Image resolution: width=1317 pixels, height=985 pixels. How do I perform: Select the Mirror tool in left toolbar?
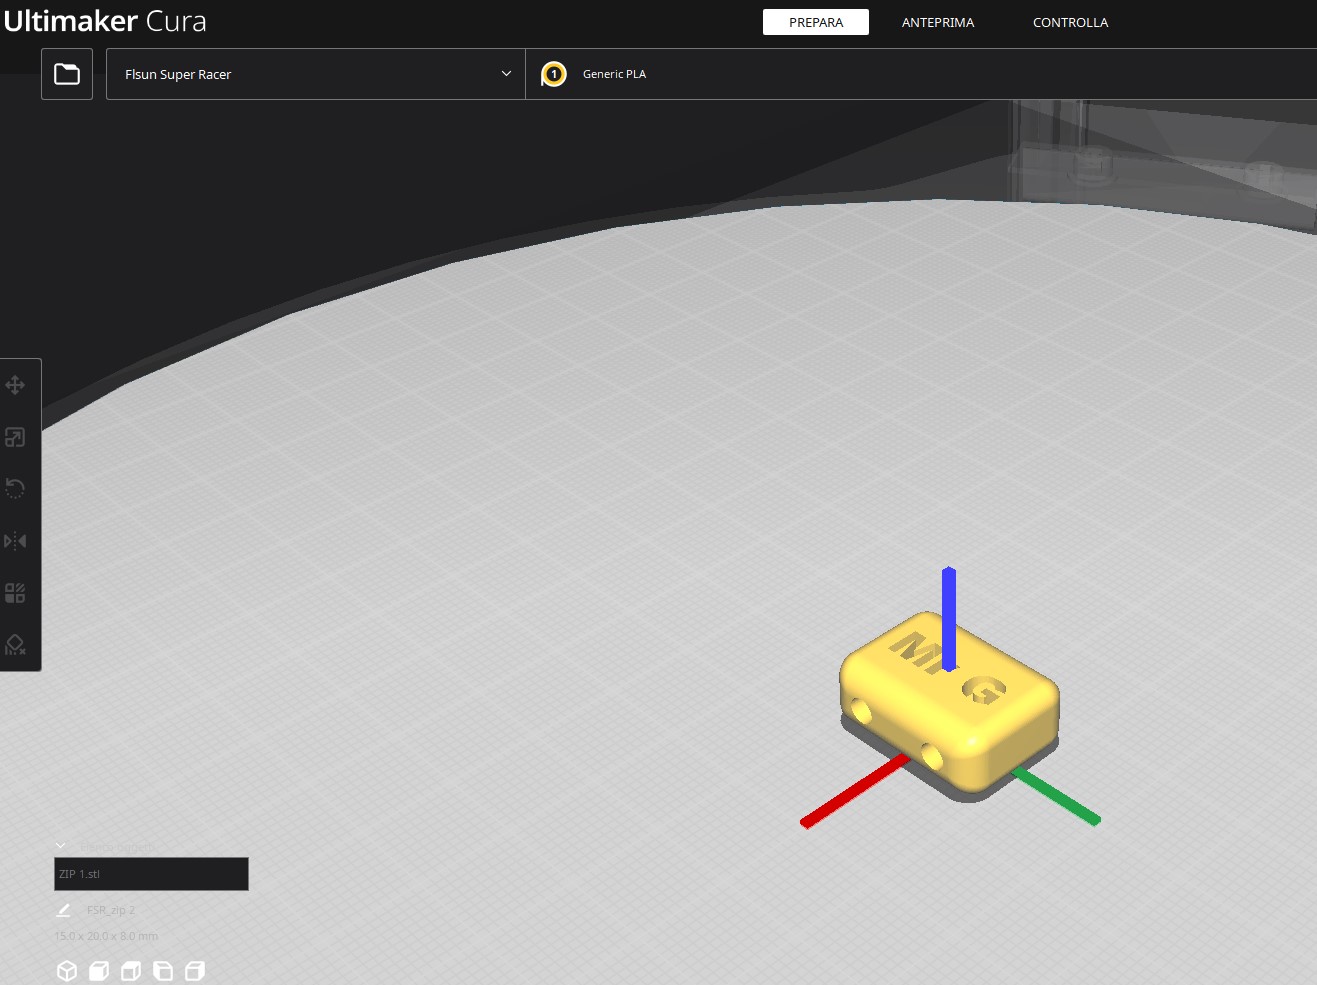click(x=15, y=541)
